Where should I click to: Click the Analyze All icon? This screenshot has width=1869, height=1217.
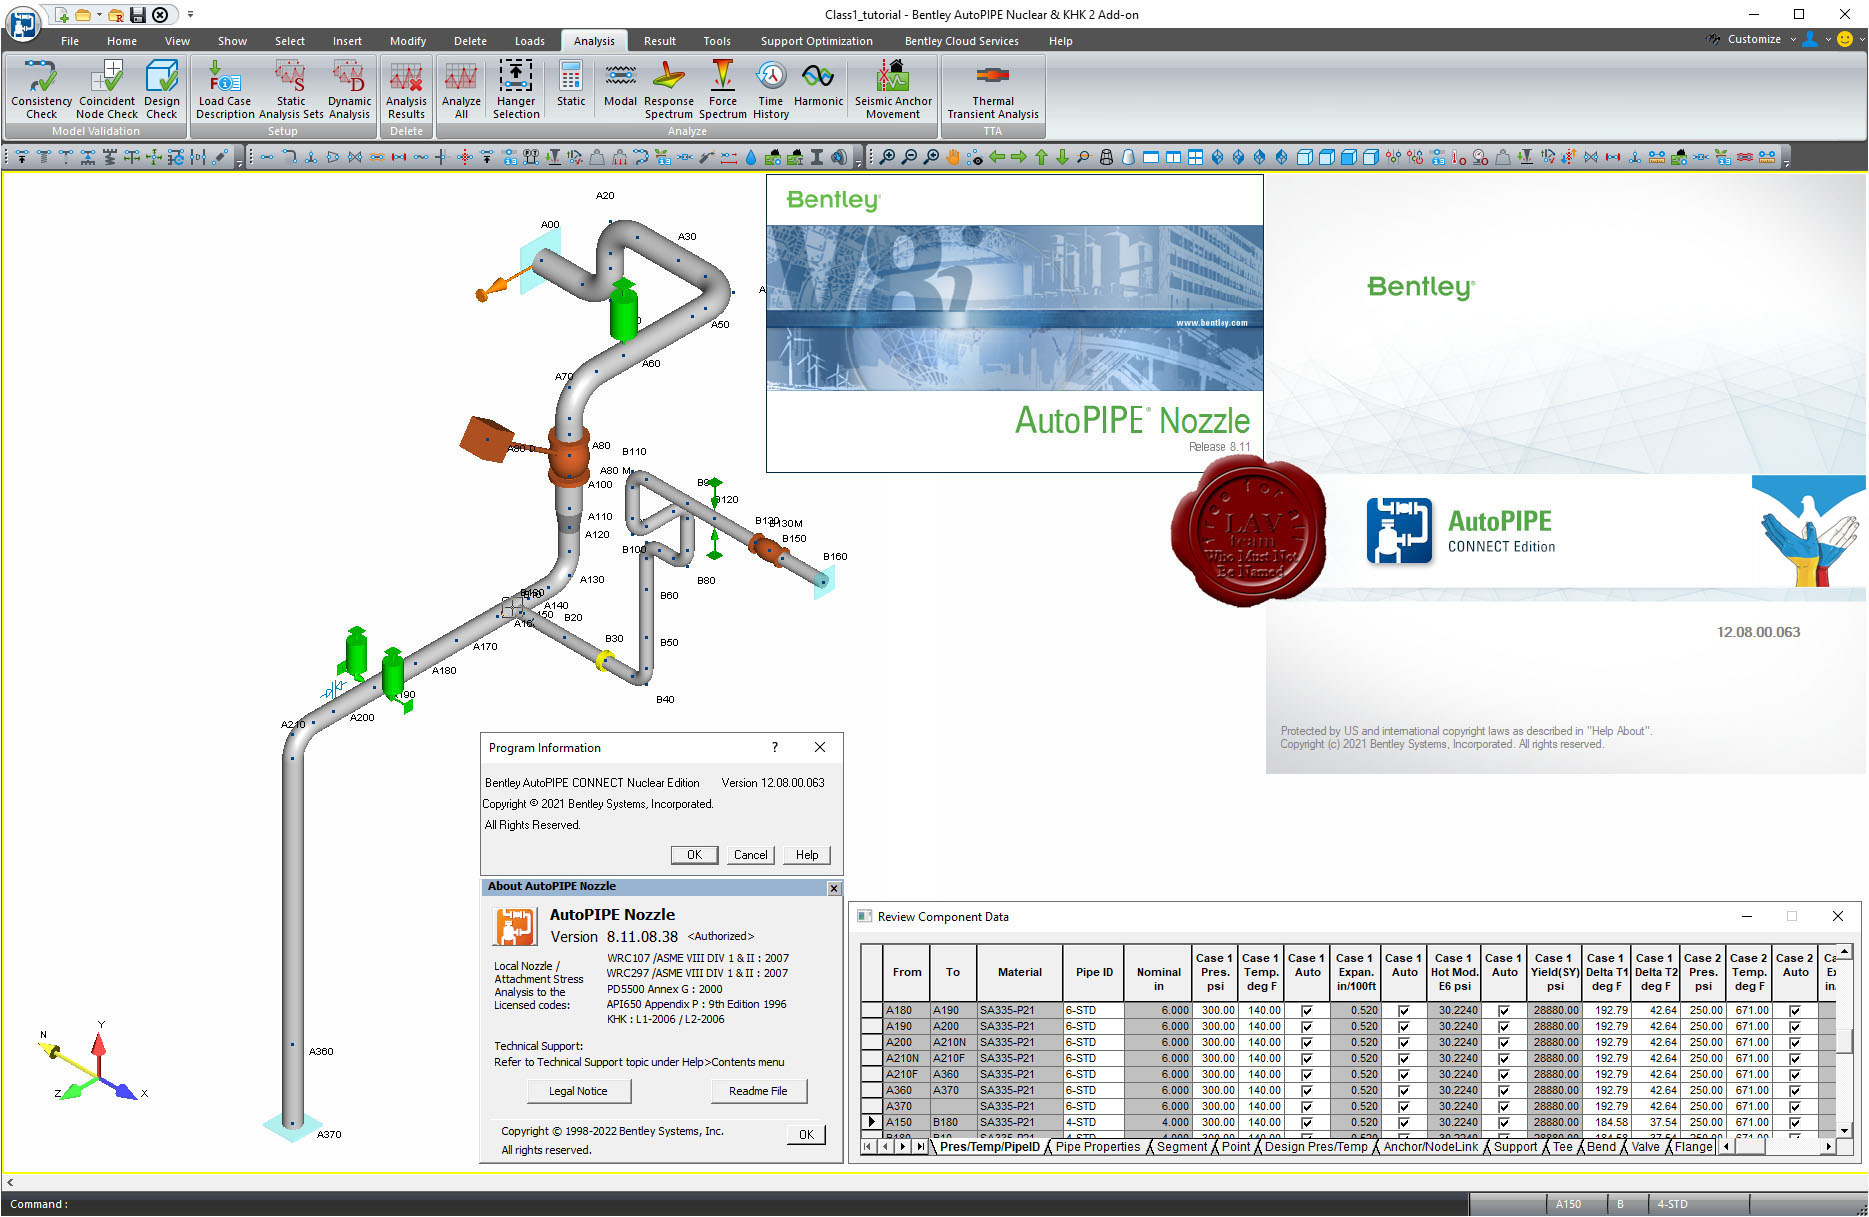(x=461, y=89)
